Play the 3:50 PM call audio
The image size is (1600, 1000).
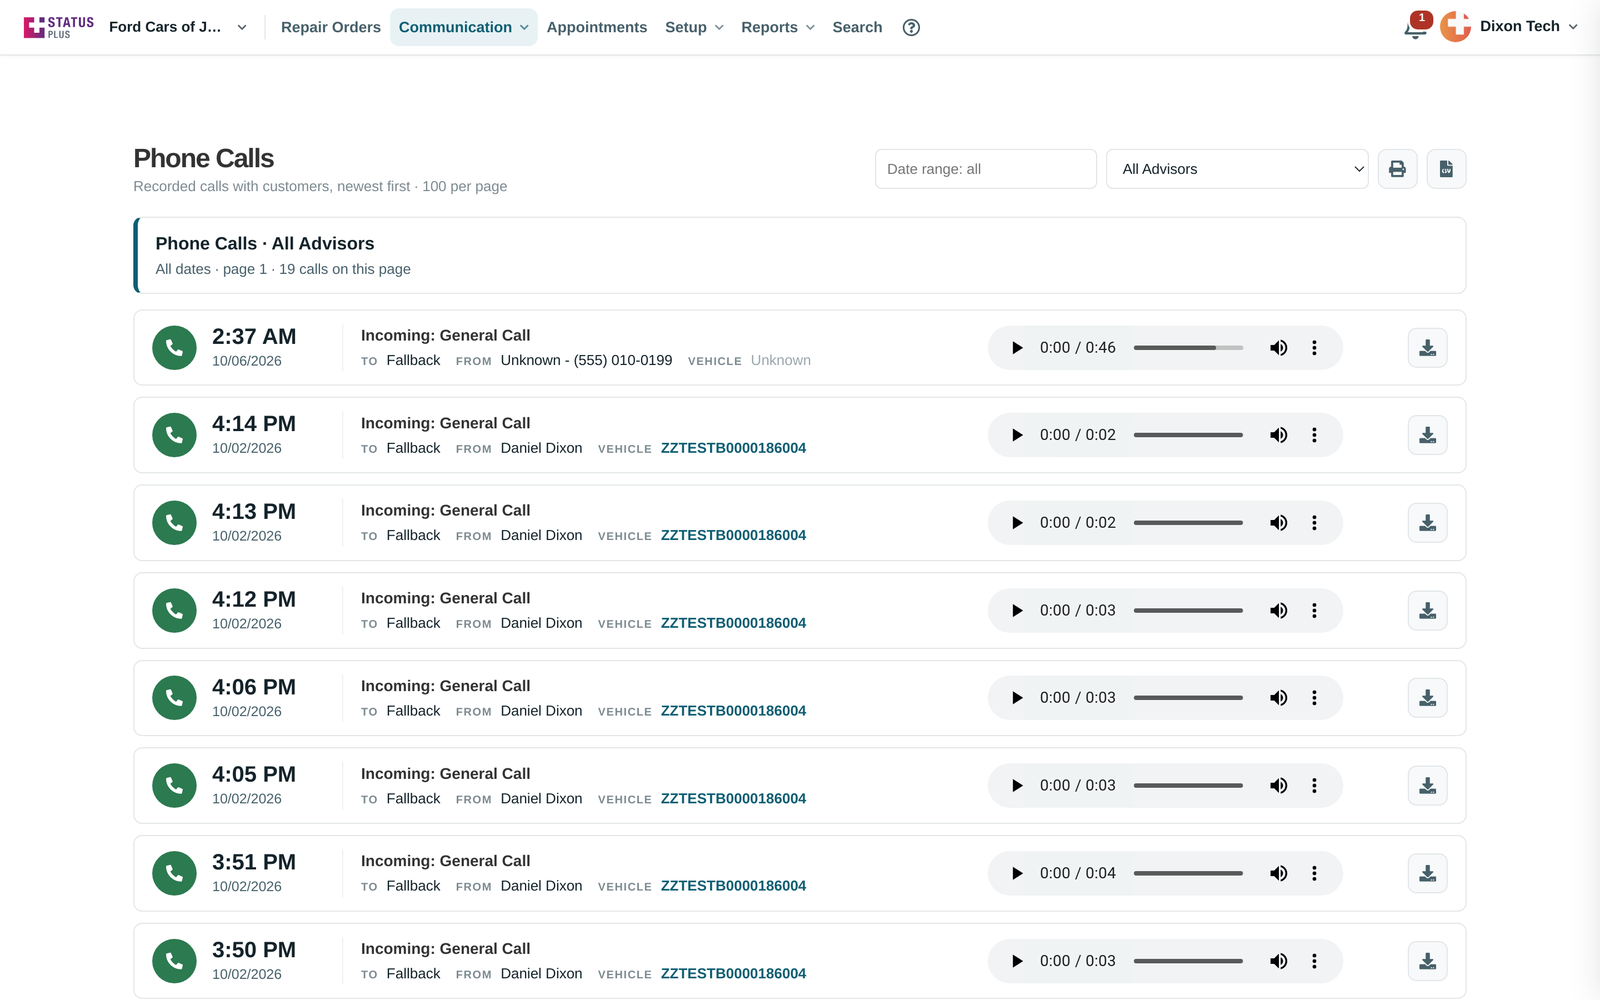tap(1017, 961)
